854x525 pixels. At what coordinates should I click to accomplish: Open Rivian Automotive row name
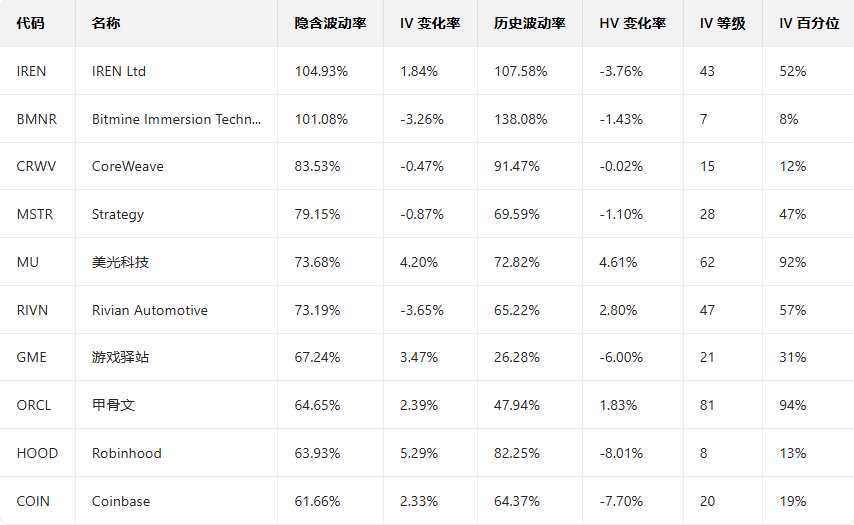150,310
